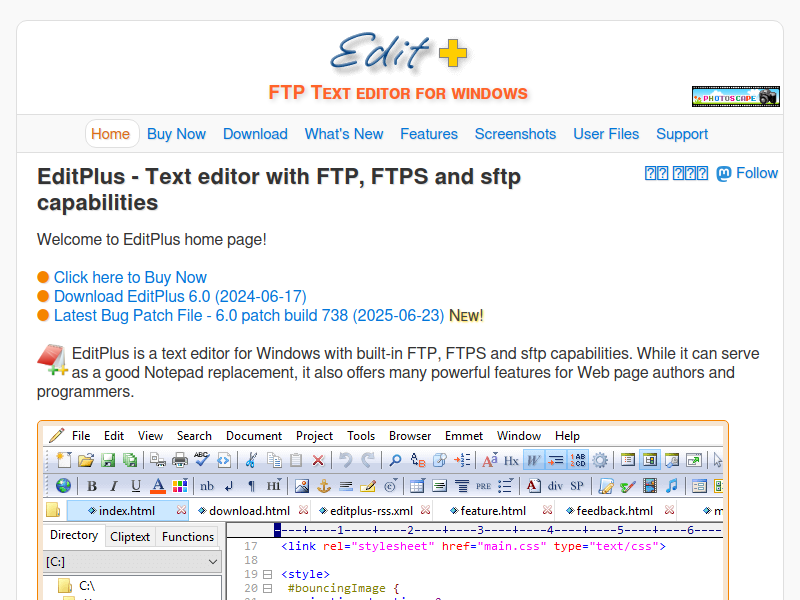Open the font color A dropdown
800x600 pixels.
(158, 486)
